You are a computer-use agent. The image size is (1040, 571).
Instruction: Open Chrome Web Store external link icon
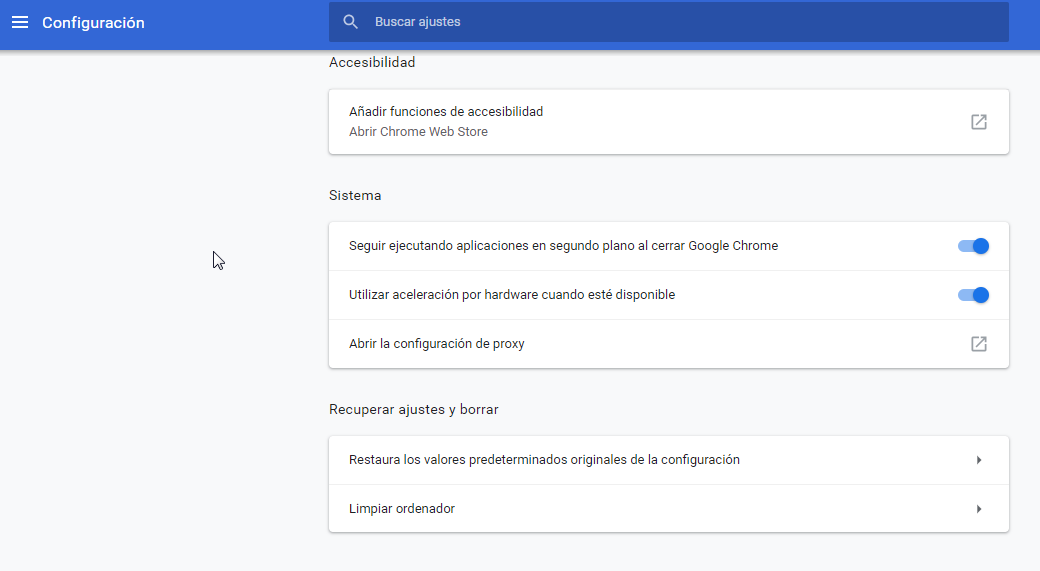tap(978, 122)
